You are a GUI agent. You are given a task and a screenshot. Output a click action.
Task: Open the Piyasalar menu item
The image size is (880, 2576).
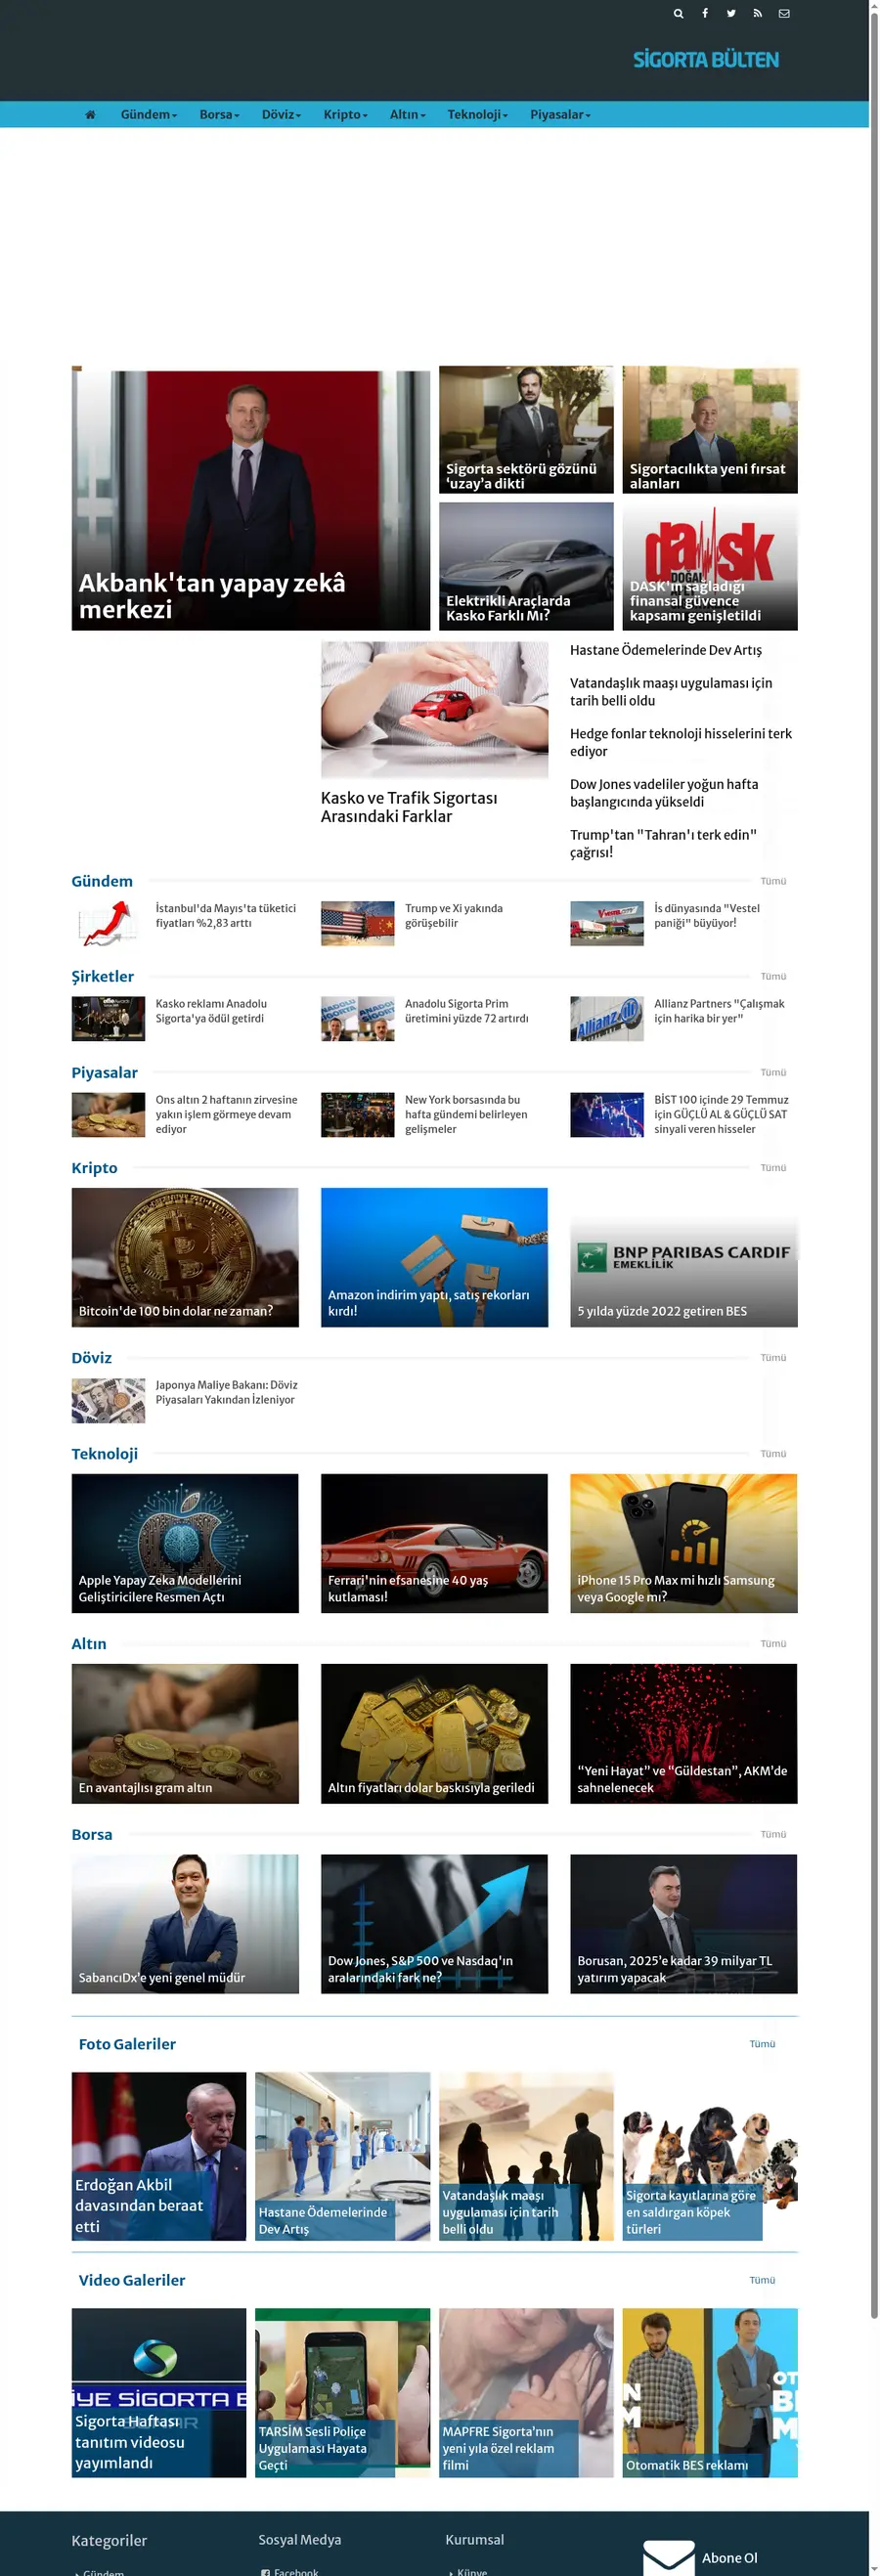coord(560,115)
